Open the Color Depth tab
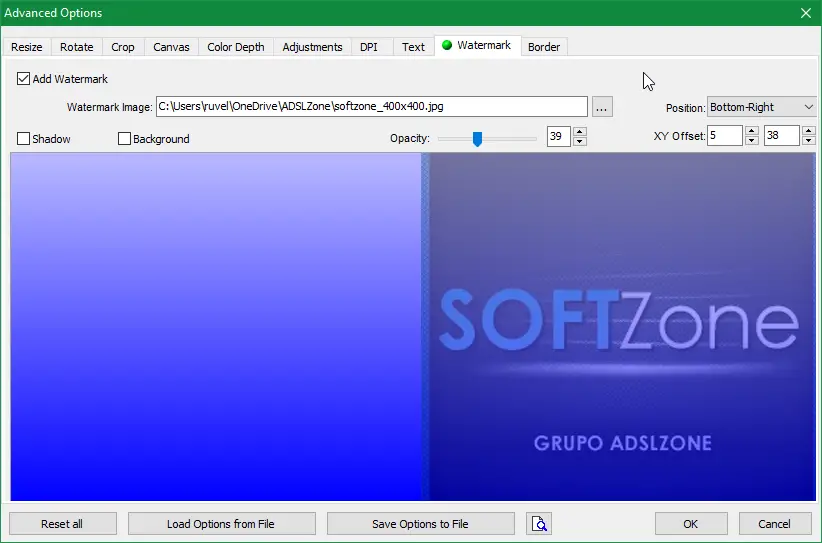Viewport: 822px width, 543px height. (x=236, y=47)
